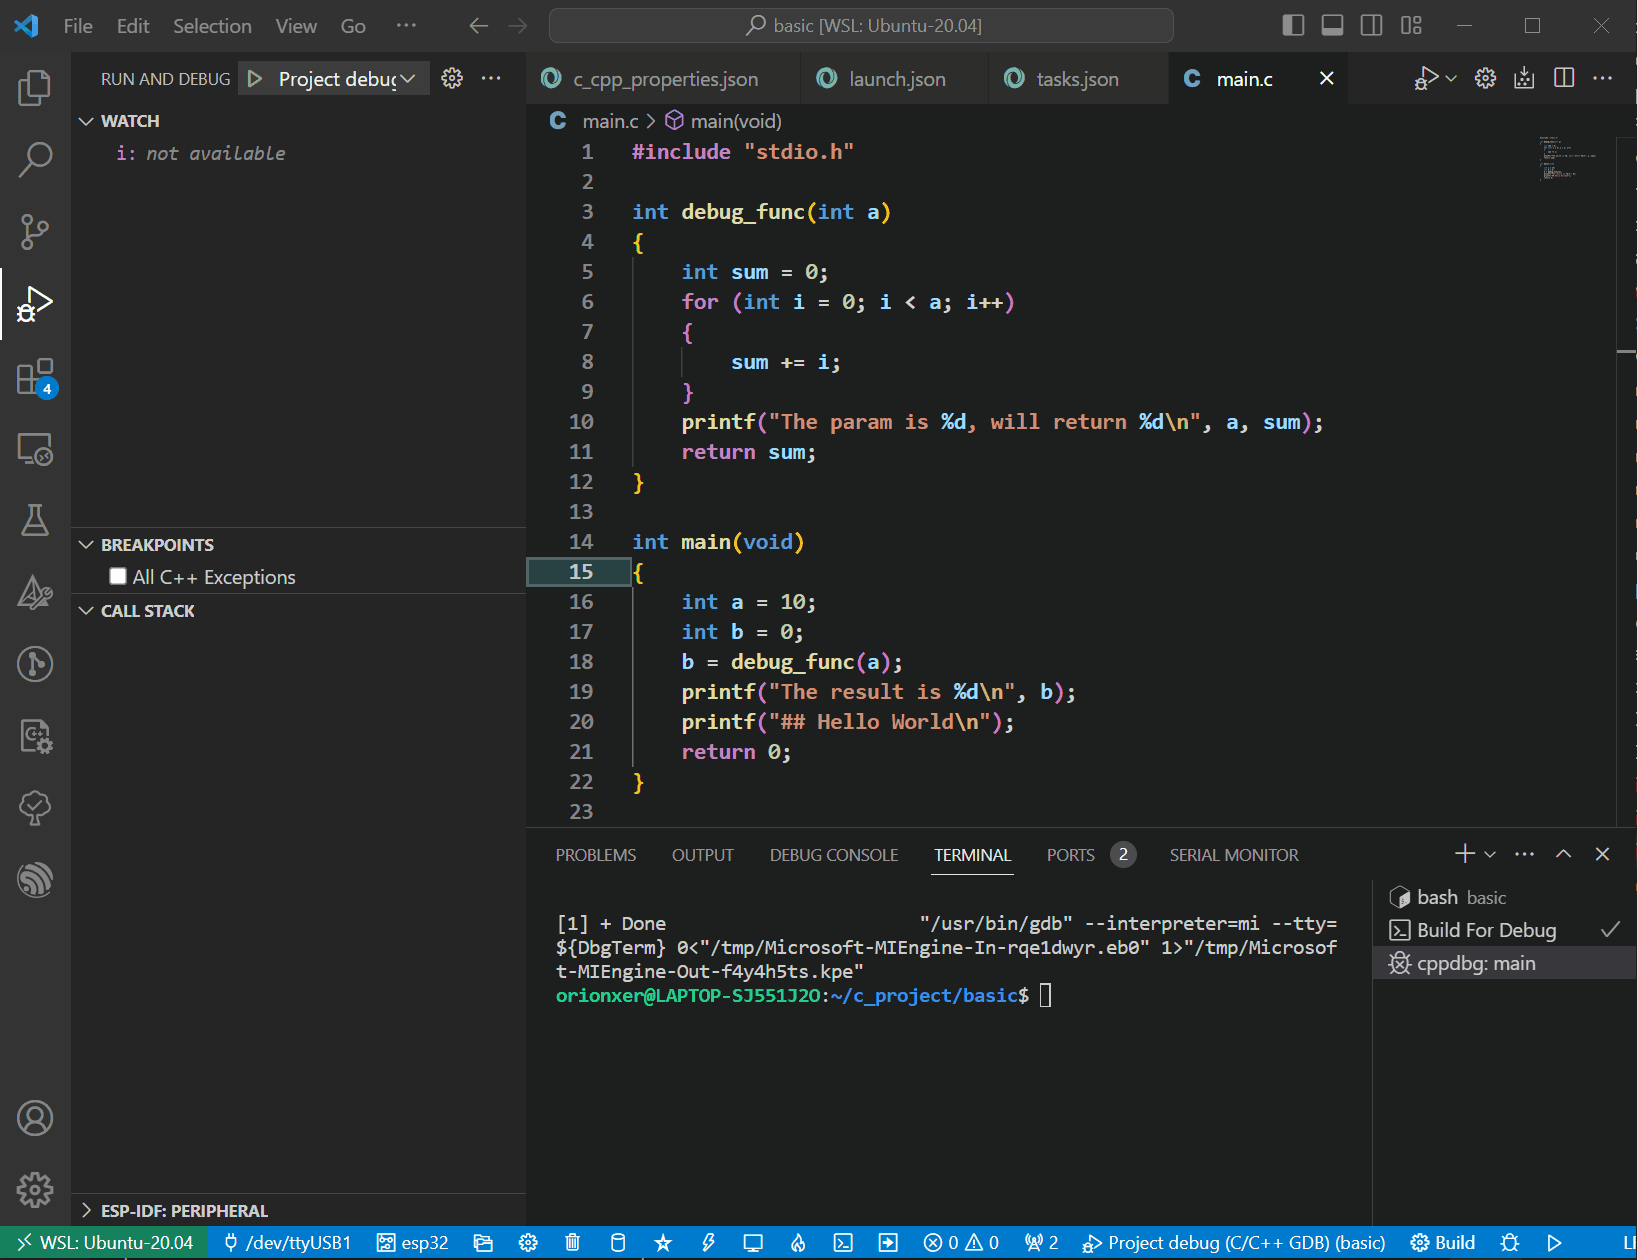Click the Build button in status bar

[x=1442, y=1243]
